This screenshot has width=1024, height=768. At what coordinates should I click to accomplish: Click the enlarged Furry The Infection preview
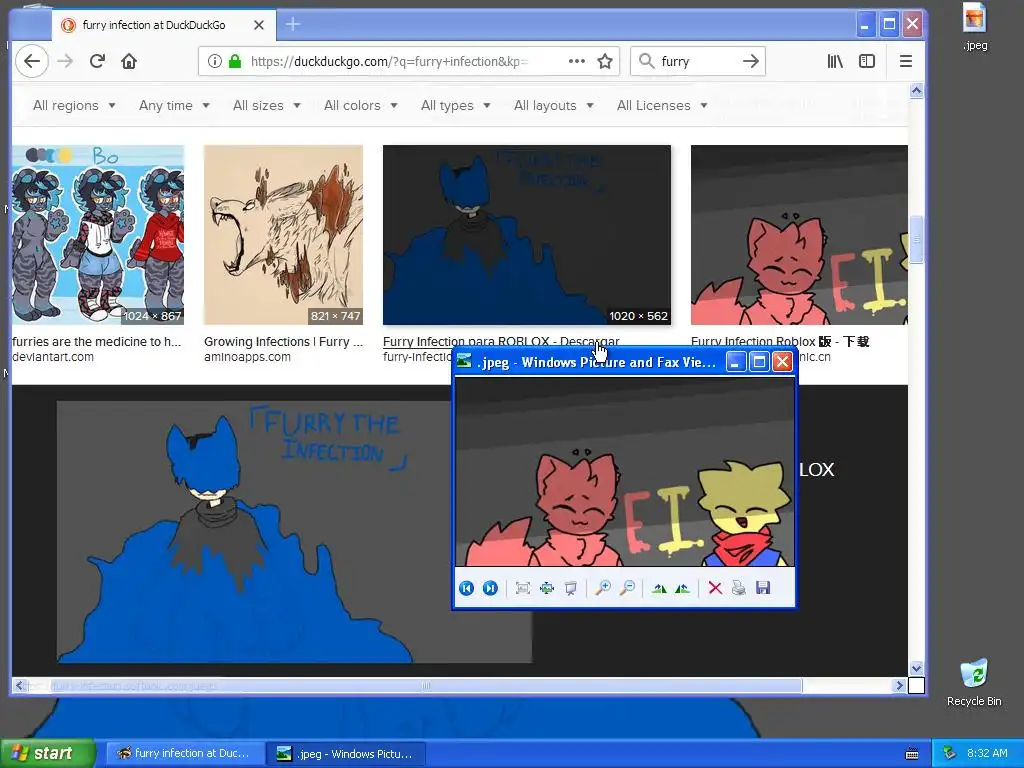click(x=253, y=532)
